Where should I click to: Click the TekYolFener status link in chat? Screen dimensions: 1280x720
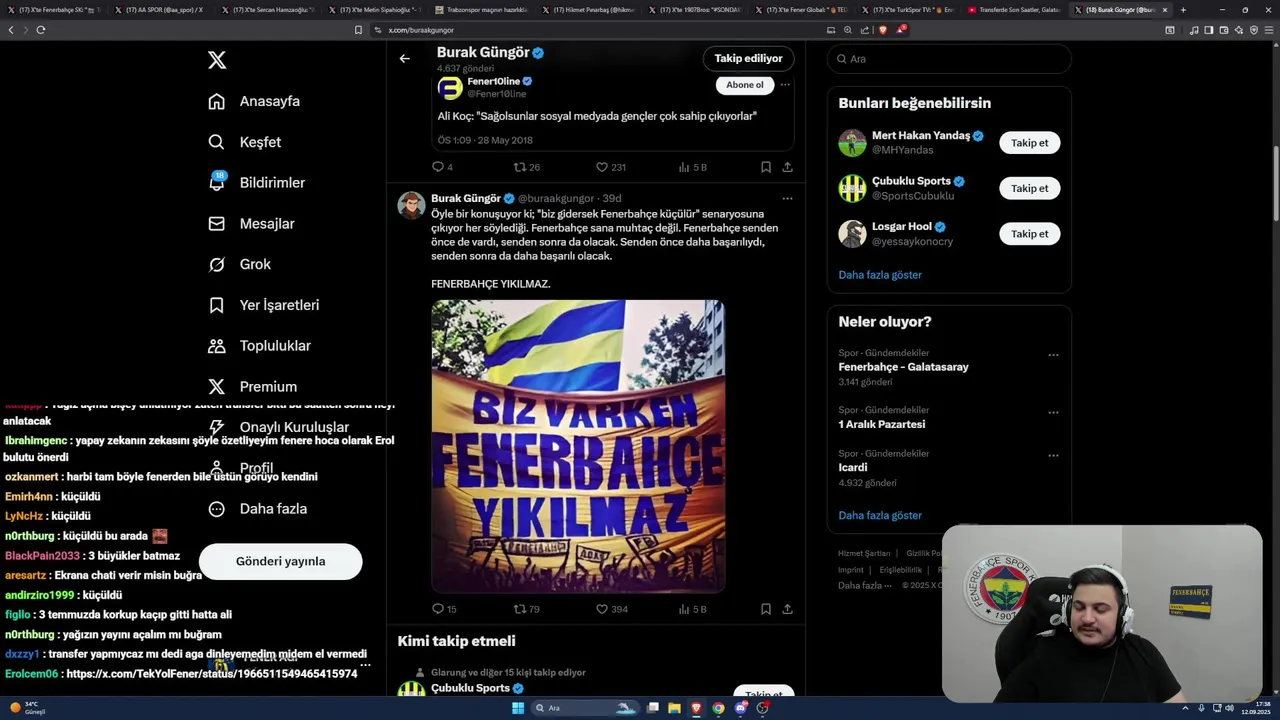[x=212, y=674]
